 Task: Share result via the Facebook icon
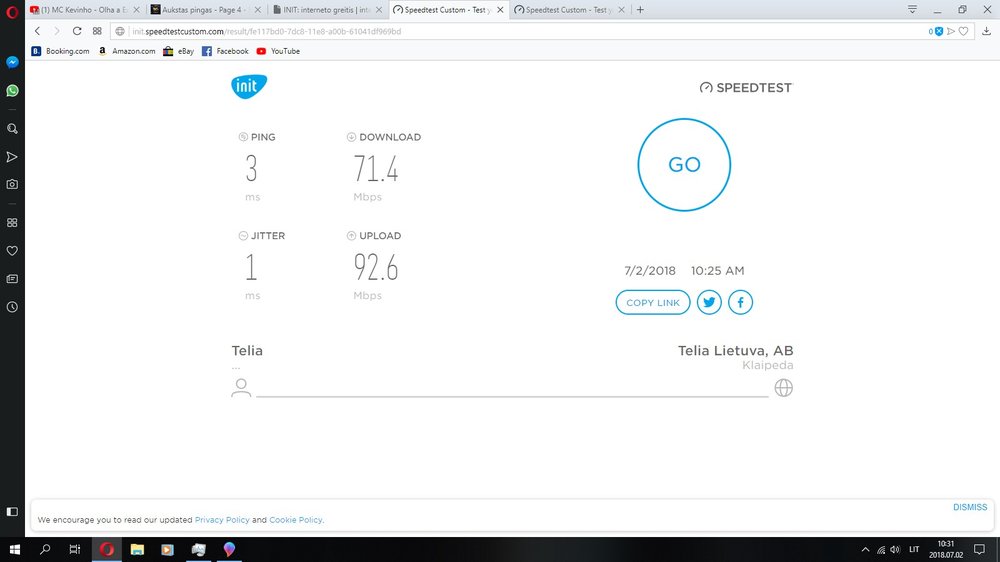point(740,302)
